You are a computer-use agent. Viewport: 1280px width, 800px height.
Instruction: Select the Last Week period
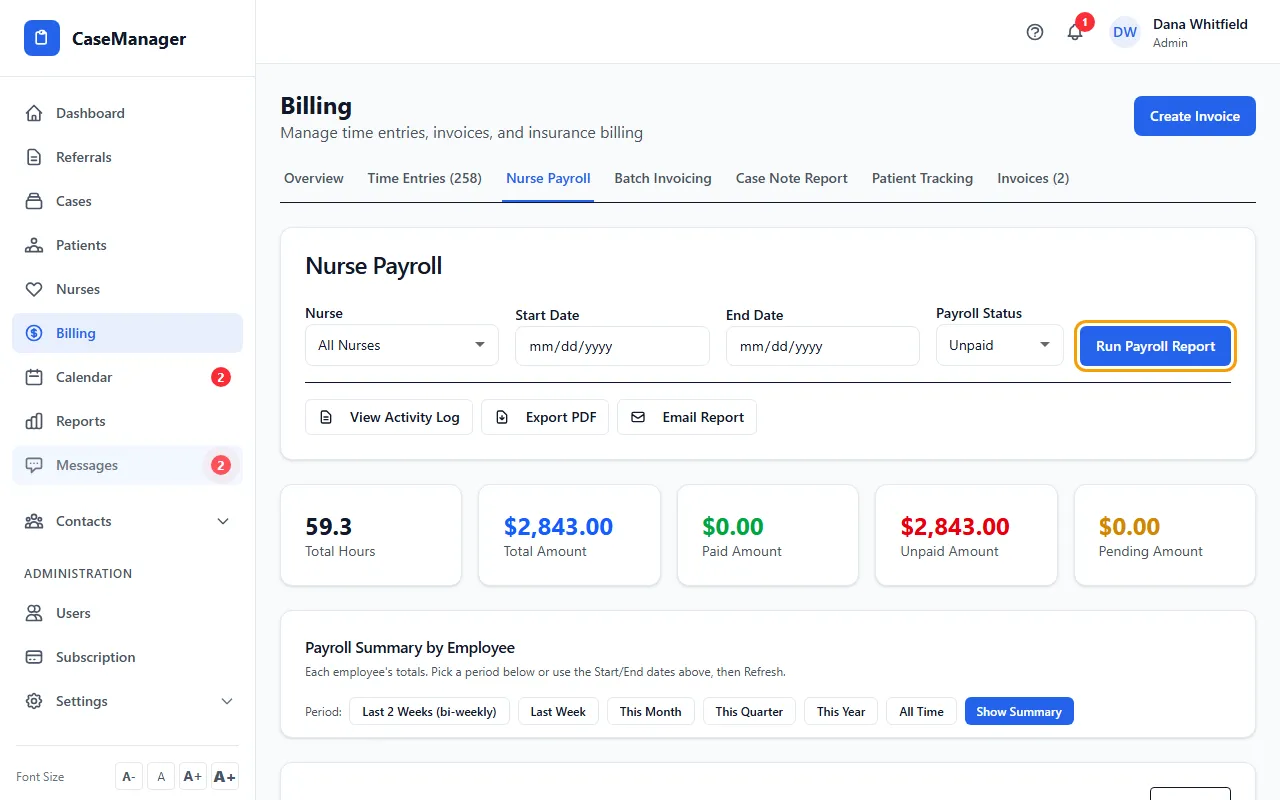pos(558,712)
